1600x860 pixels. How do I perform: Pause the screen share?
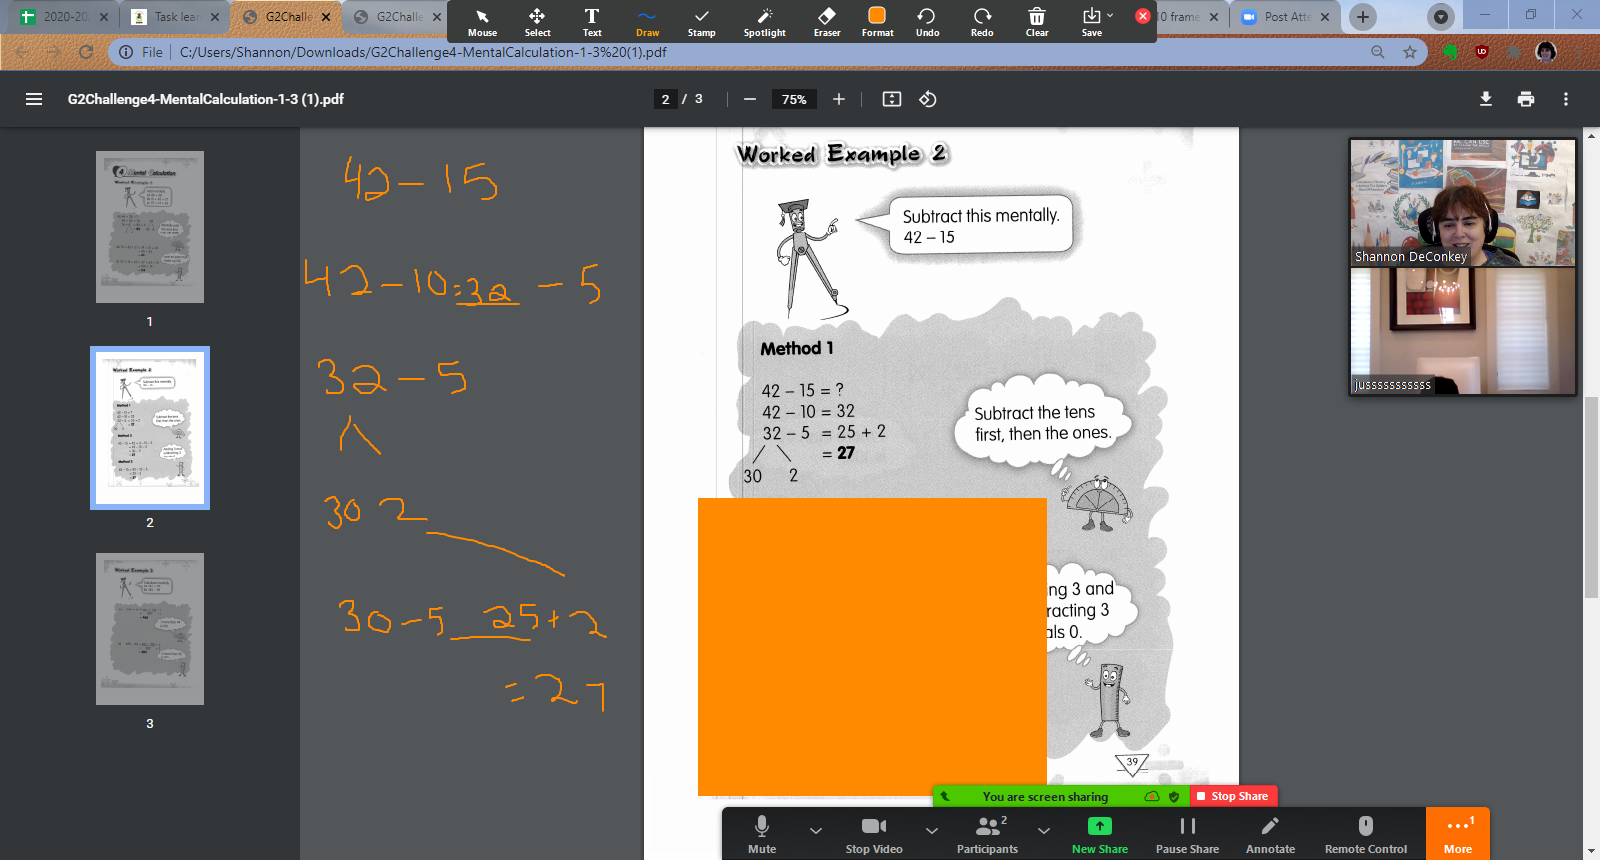click(x=1187, y=834)
